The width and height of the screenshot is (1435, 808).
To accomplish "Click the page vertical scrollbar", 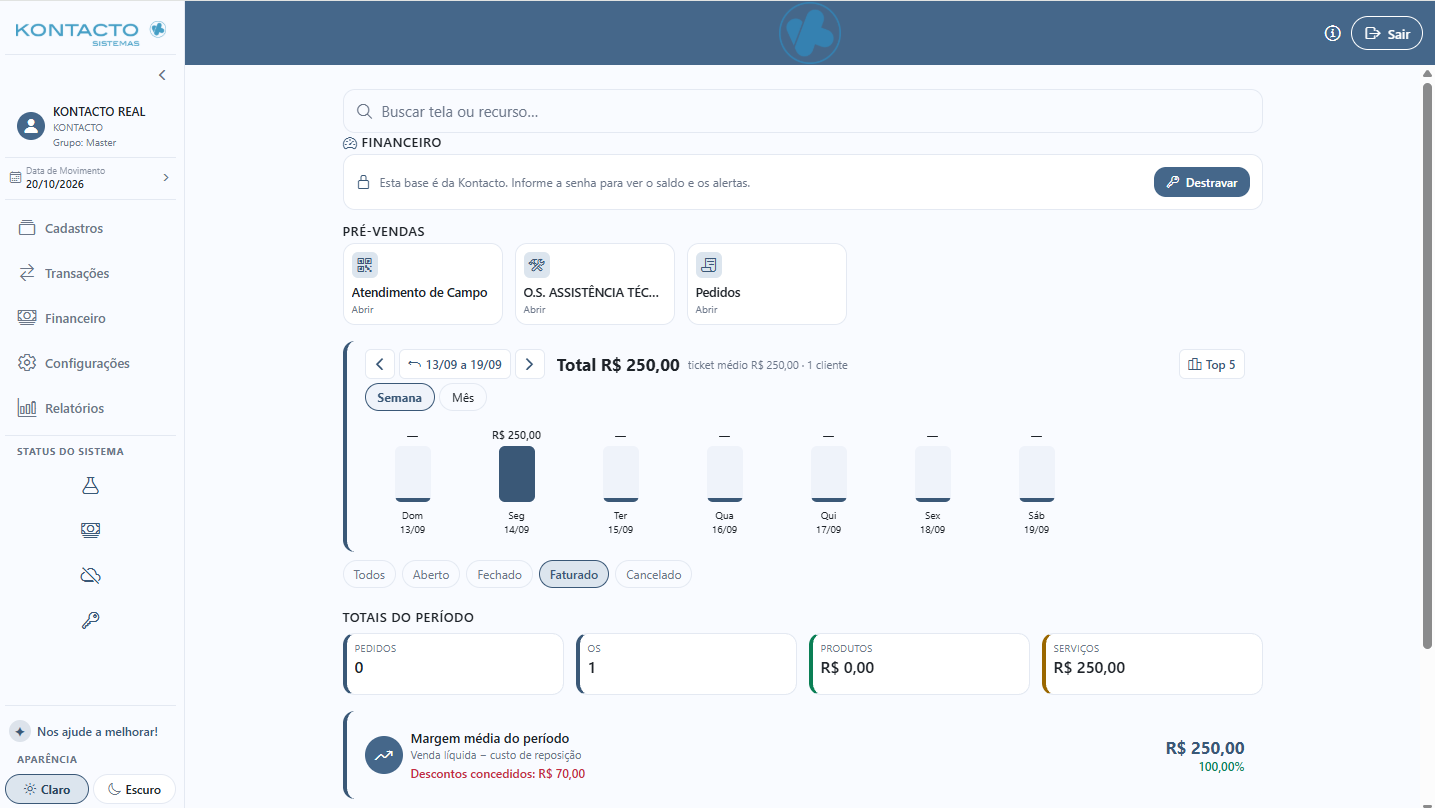I will 1428,365.
